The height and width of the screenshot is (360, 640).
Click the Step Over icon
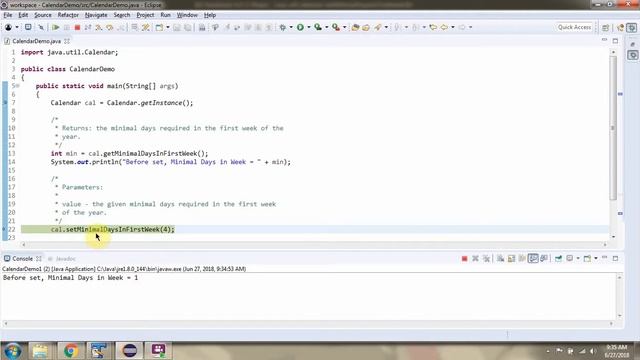tap(109, 27)
